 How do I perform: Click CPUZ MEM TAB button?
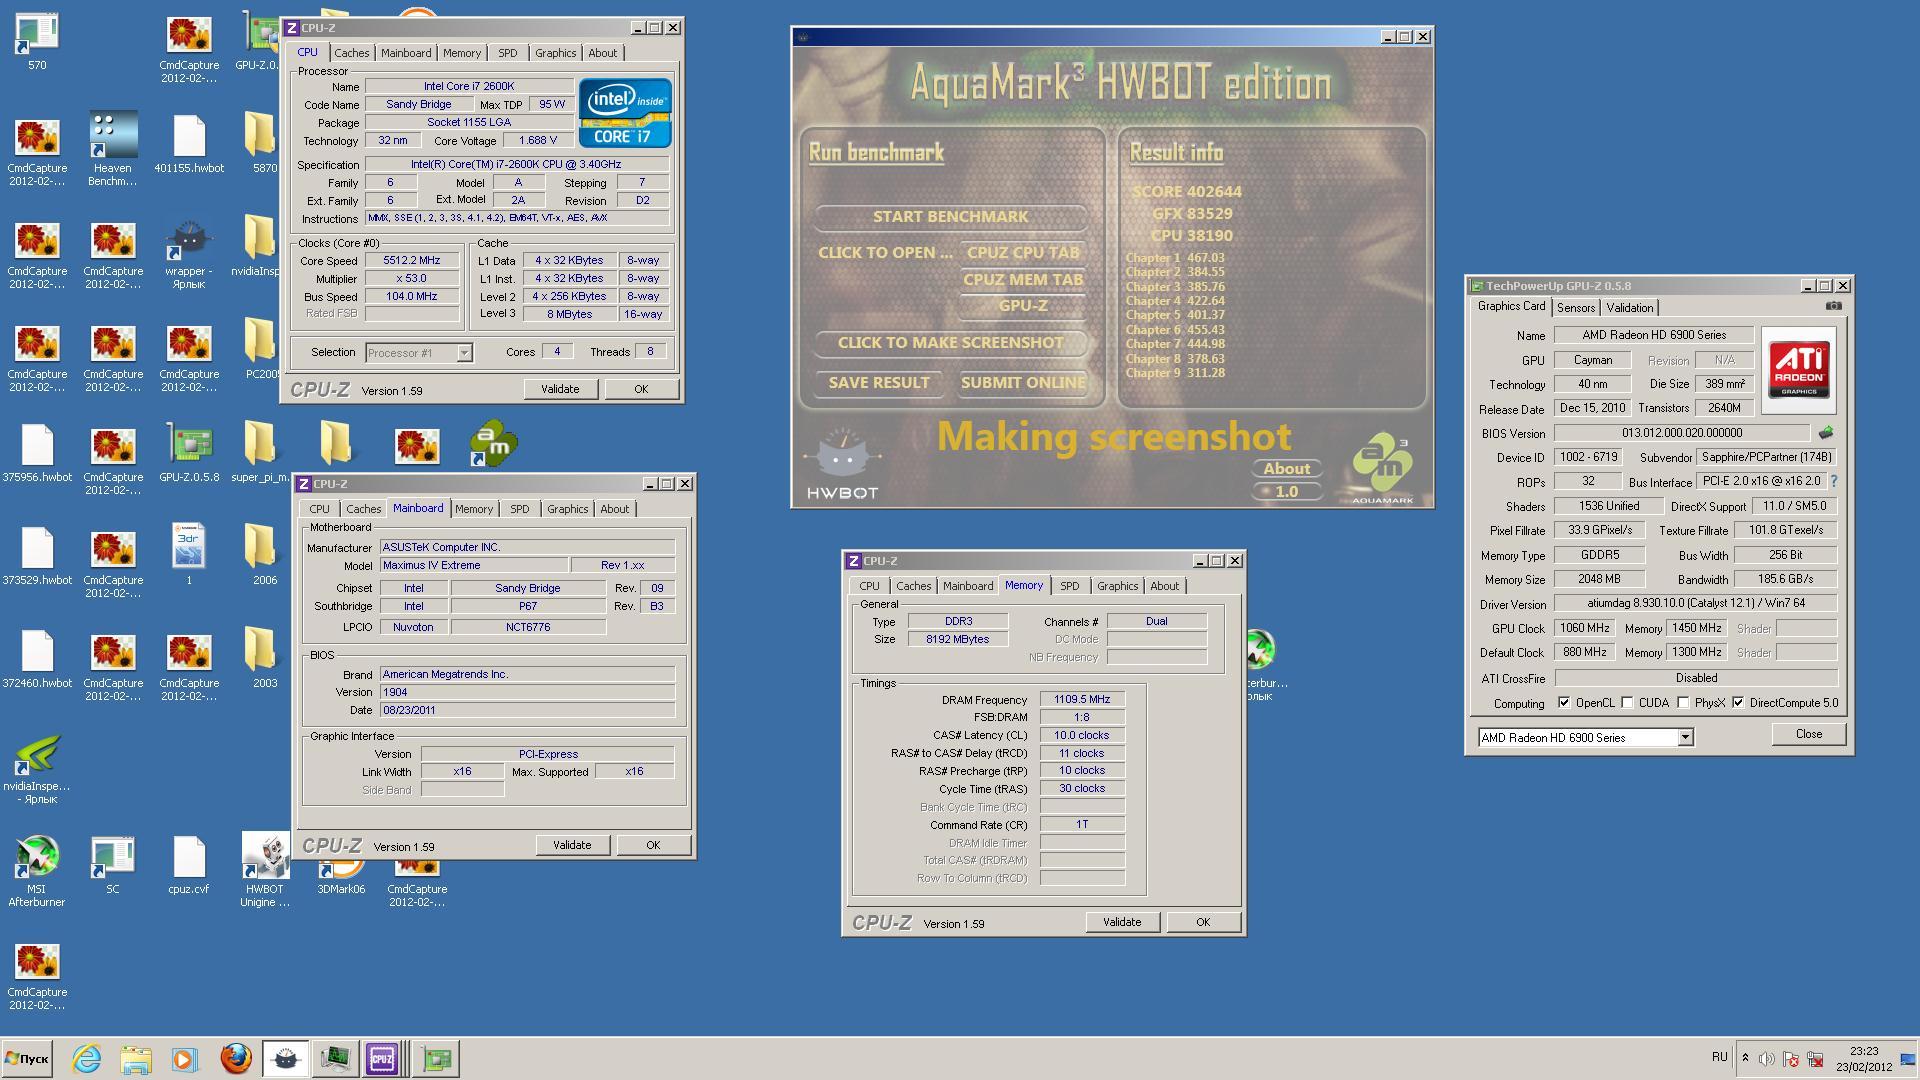tap(1023, 280)
